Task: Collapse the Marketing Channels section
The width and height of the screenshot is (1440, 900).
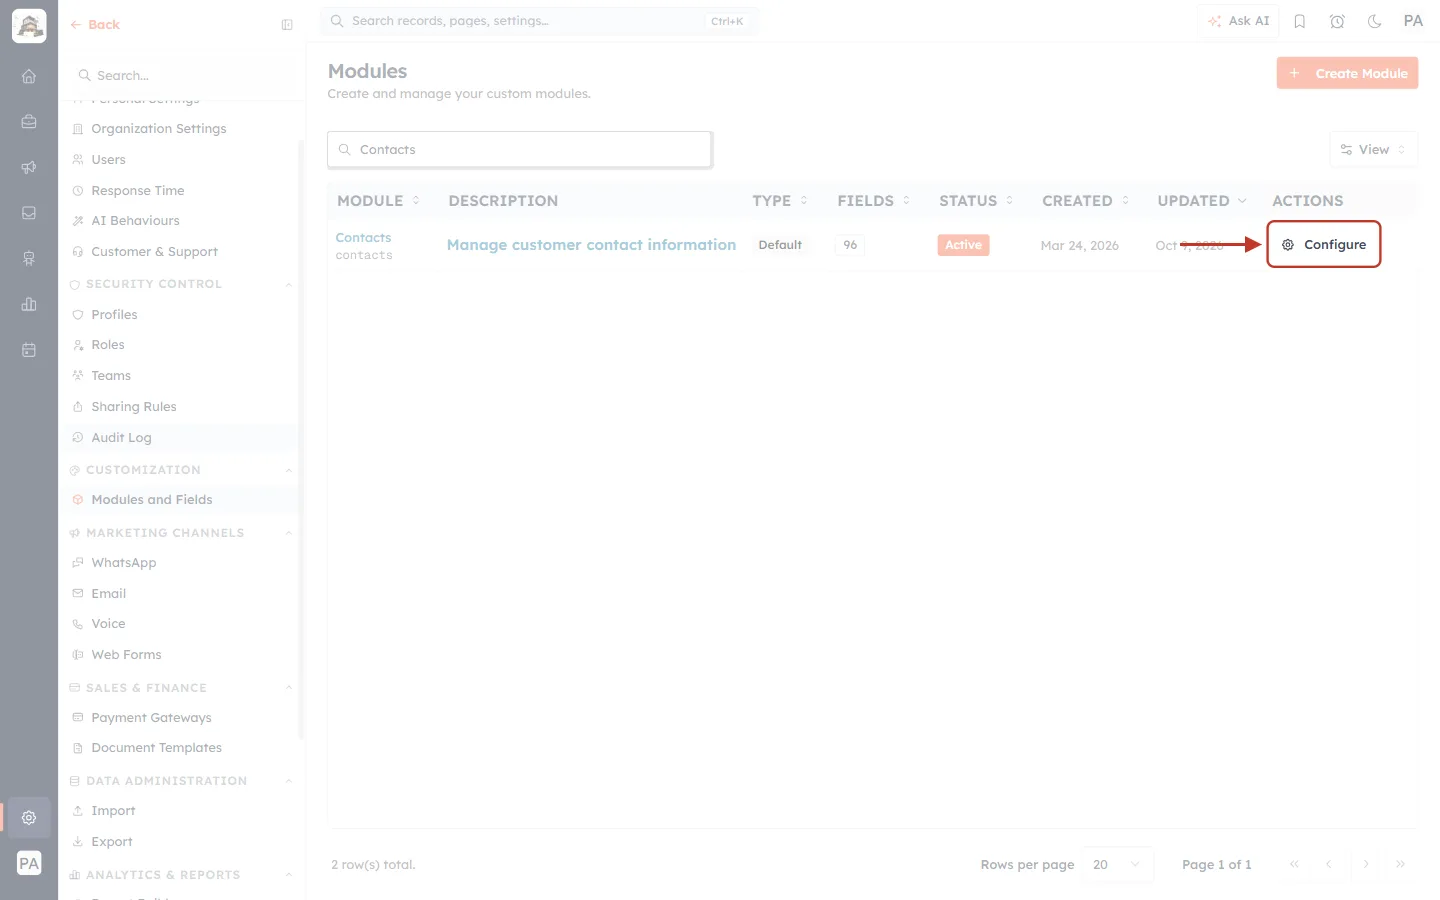Action: (289, 533)
